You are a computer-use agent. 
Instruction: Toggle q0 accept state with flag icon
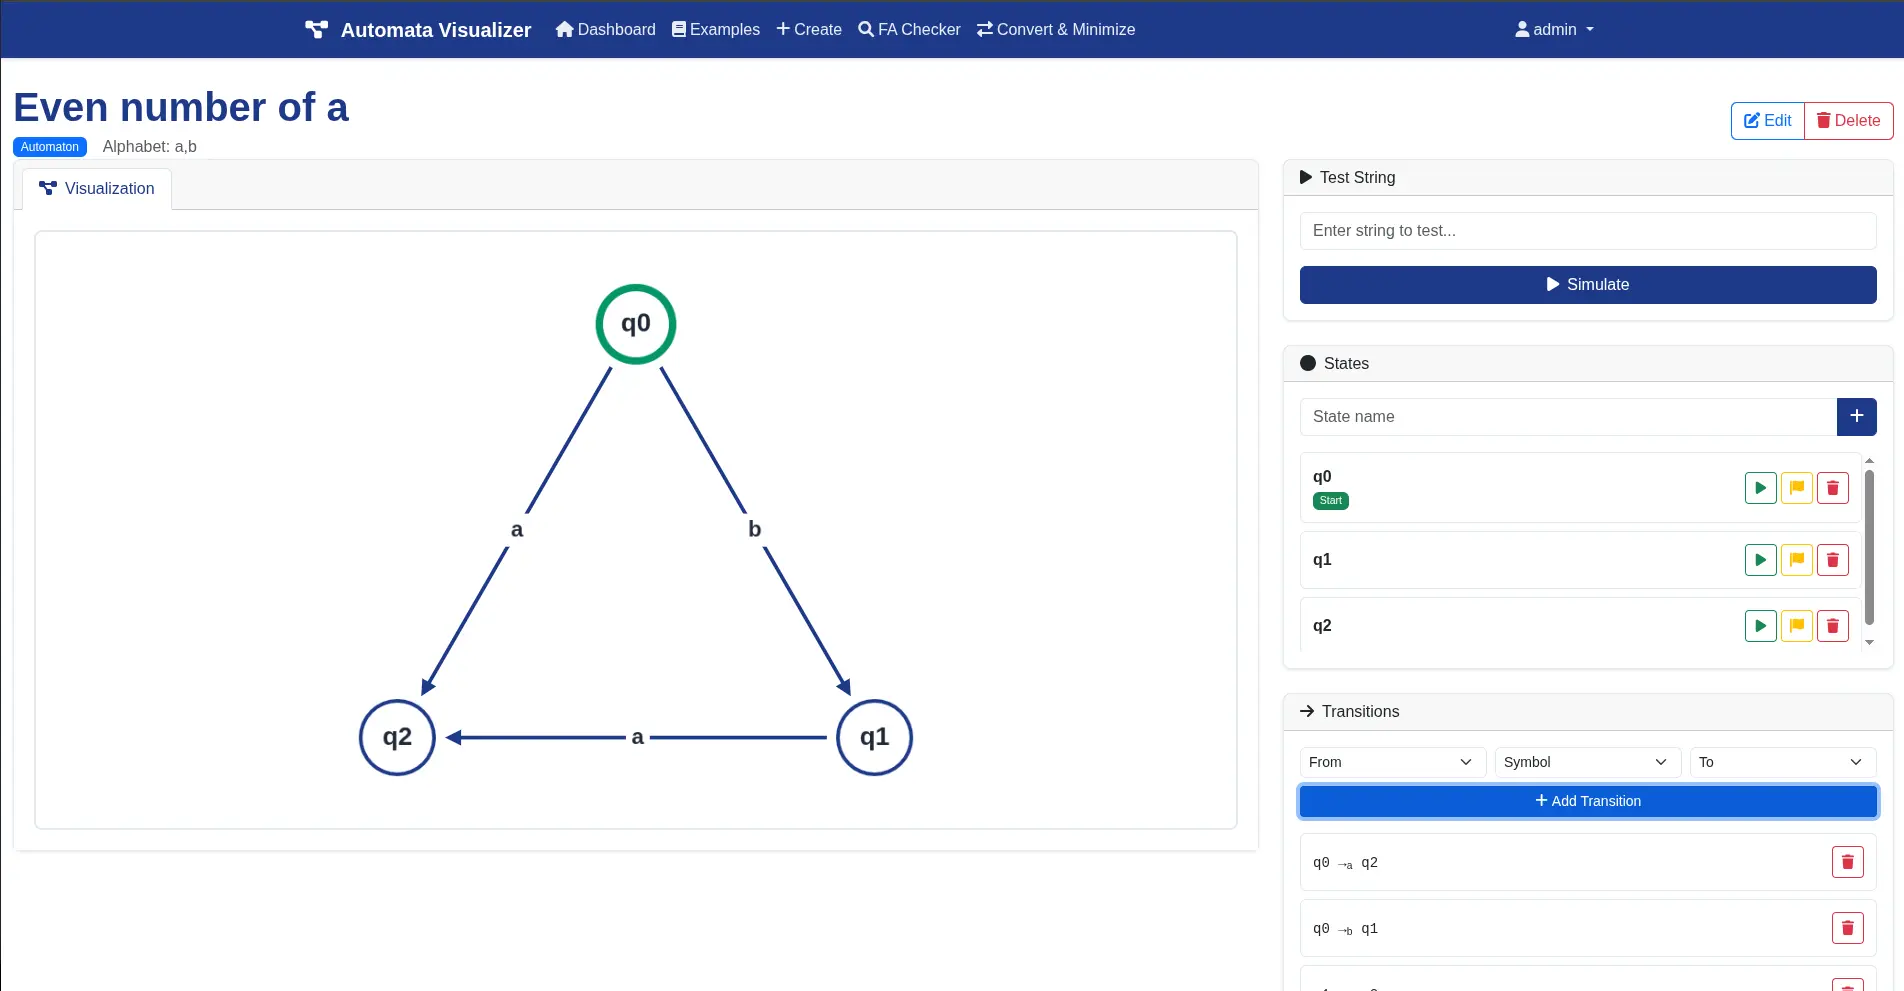click(x=1796, y=488)
